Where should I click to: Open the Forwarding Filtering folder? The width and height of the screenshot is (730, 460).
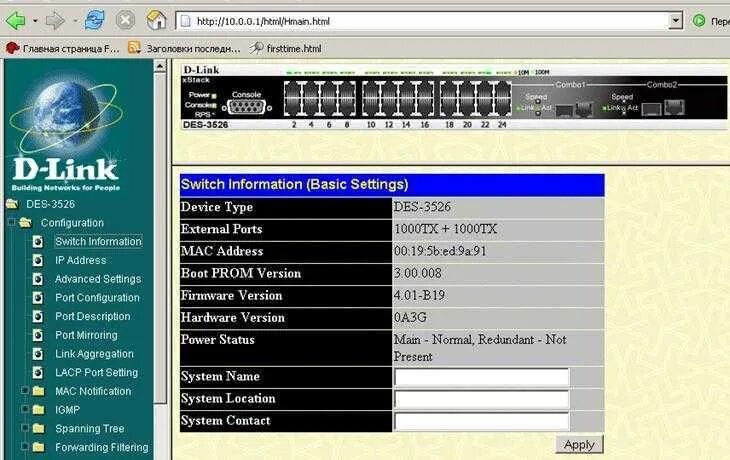pyautogui.click(x=101, y=447)
